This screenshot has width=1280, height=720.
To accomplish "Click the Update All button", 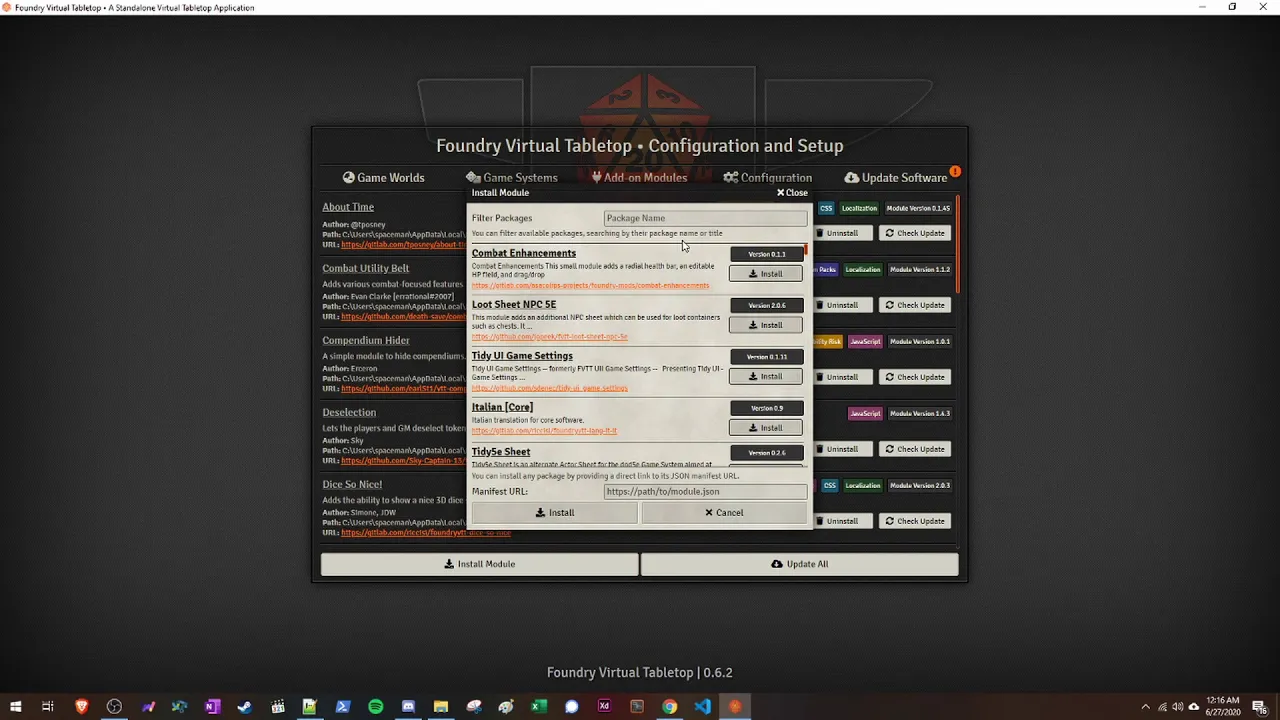I will [799, 564].
